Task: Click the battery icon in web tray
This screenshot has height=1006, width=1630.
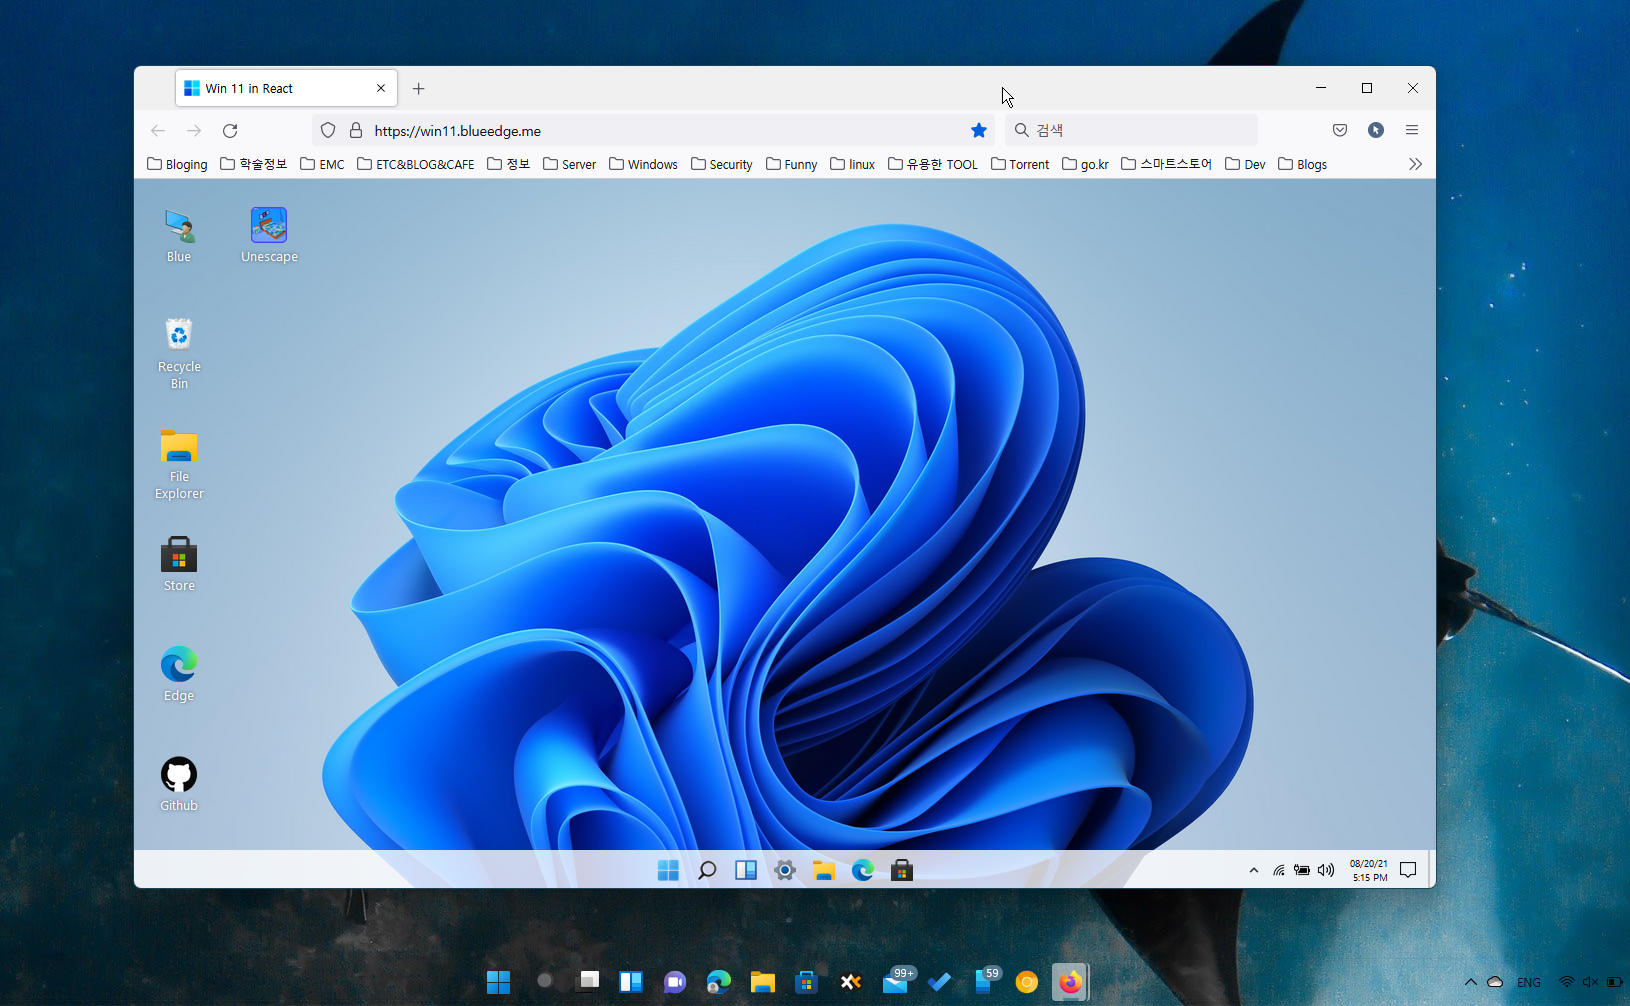Action: 1302,870
